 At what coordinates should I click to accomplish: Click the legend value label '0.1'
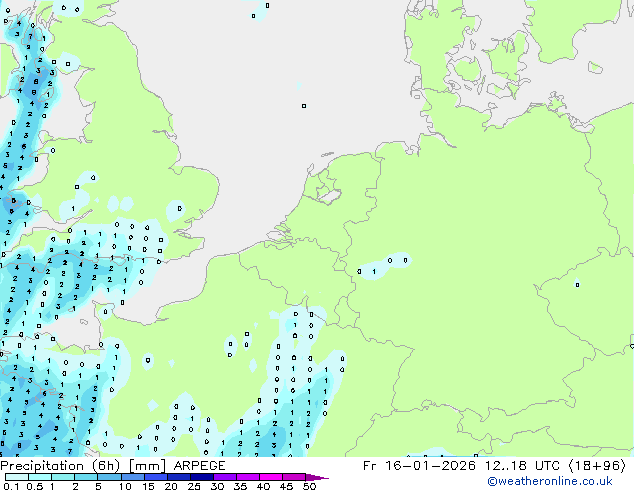(11, 486)
